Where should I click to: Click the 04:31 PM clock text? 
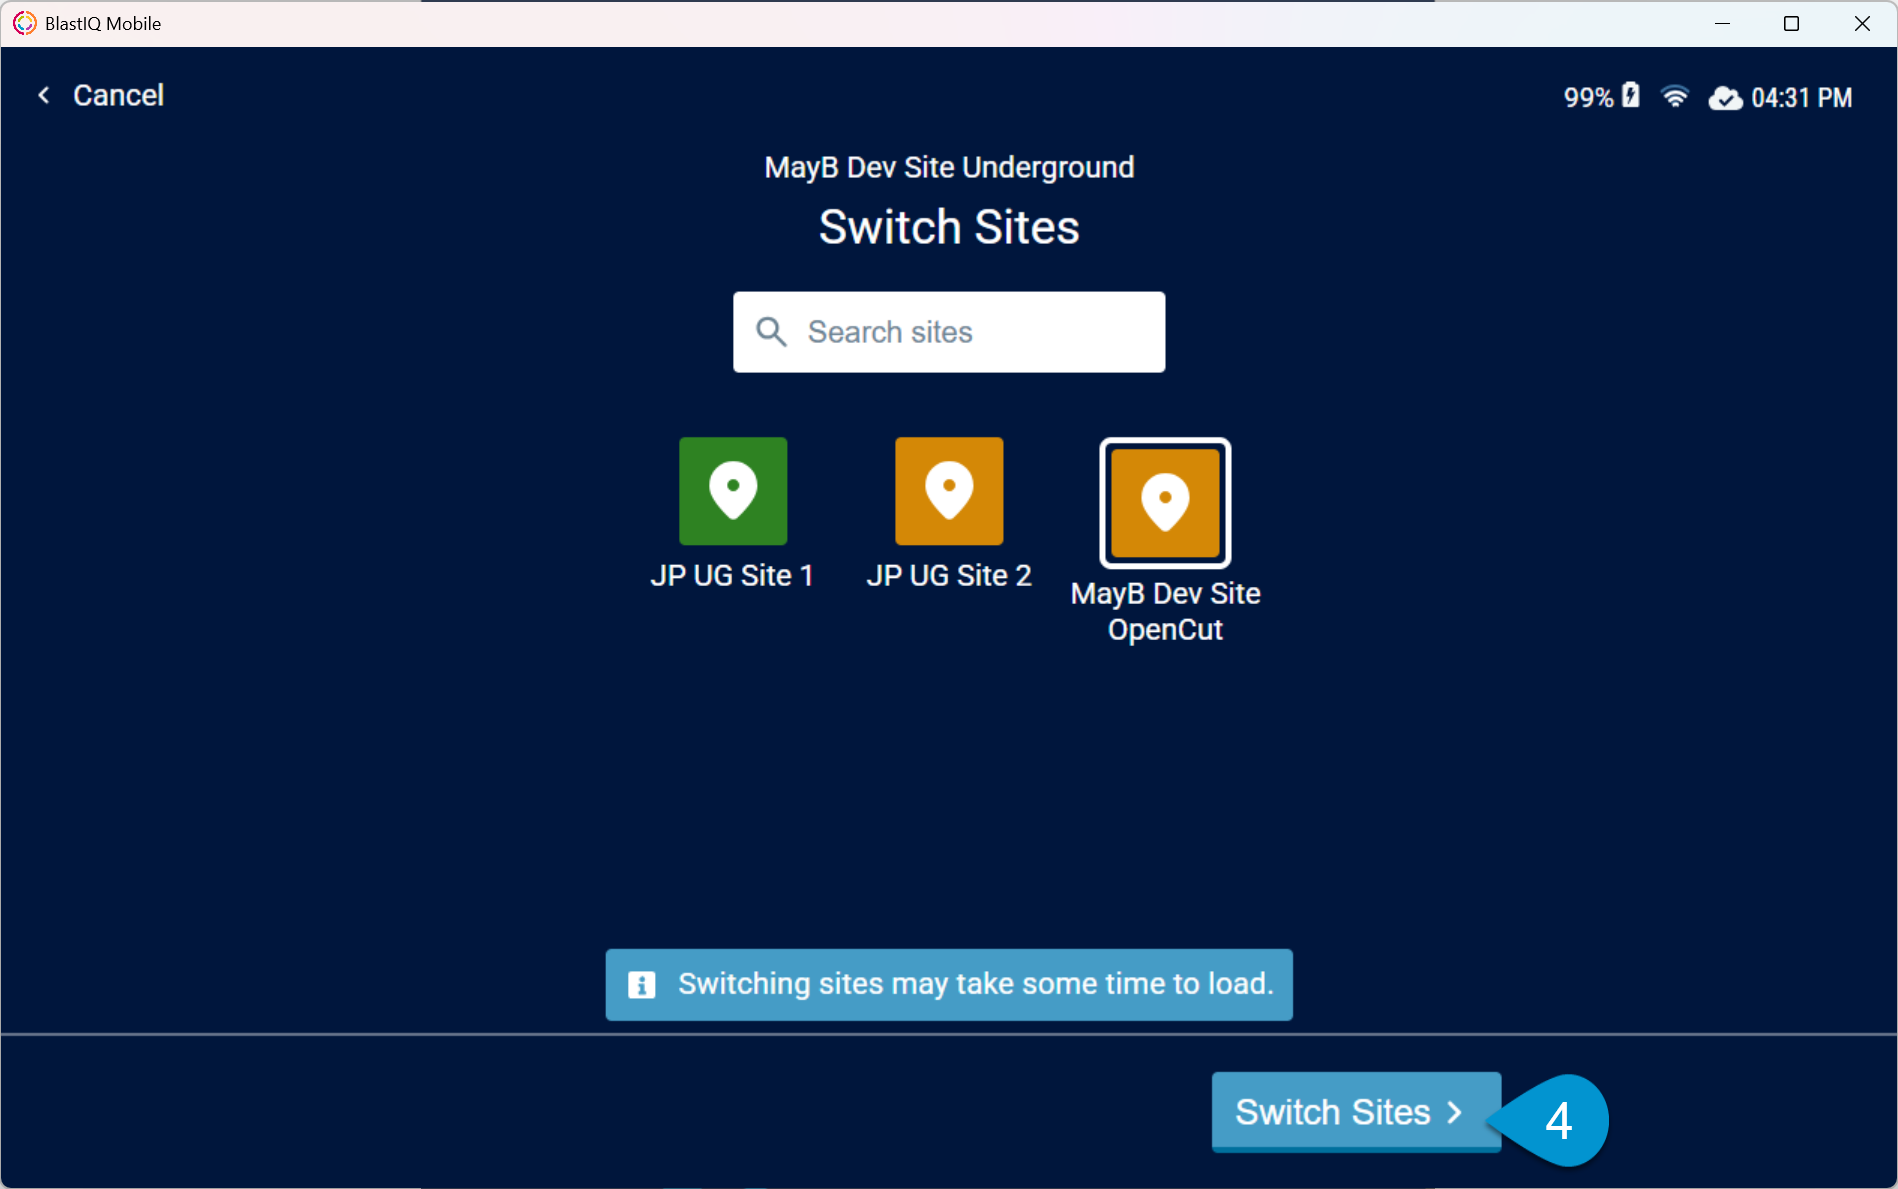tap(1802, 98)
